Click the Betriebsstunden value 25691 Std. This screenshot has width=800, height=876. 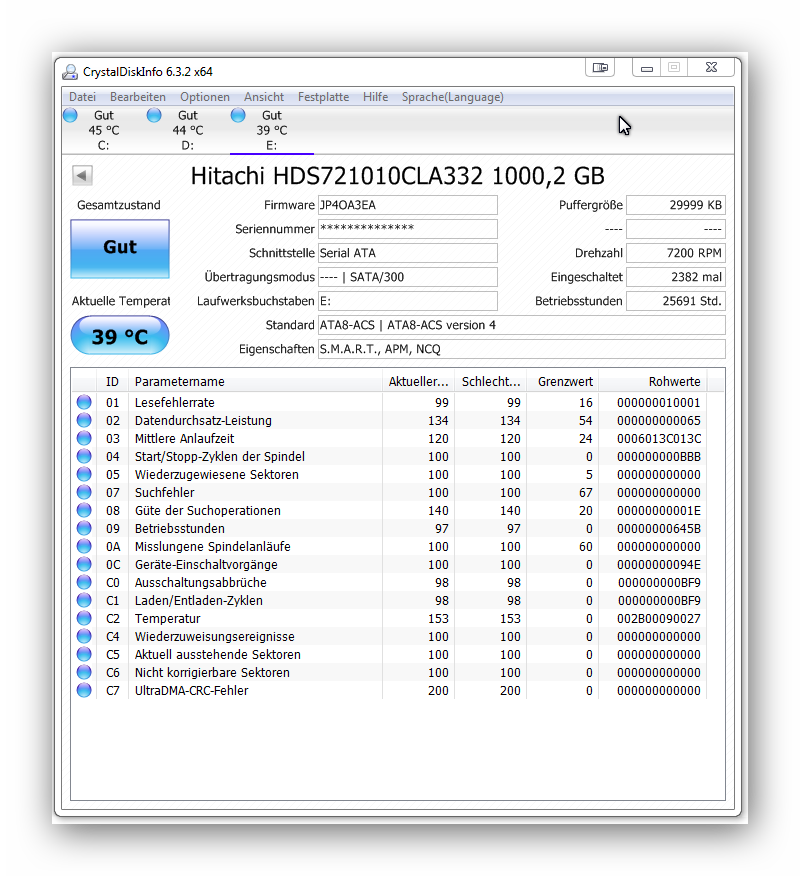(x=676, y=301)
